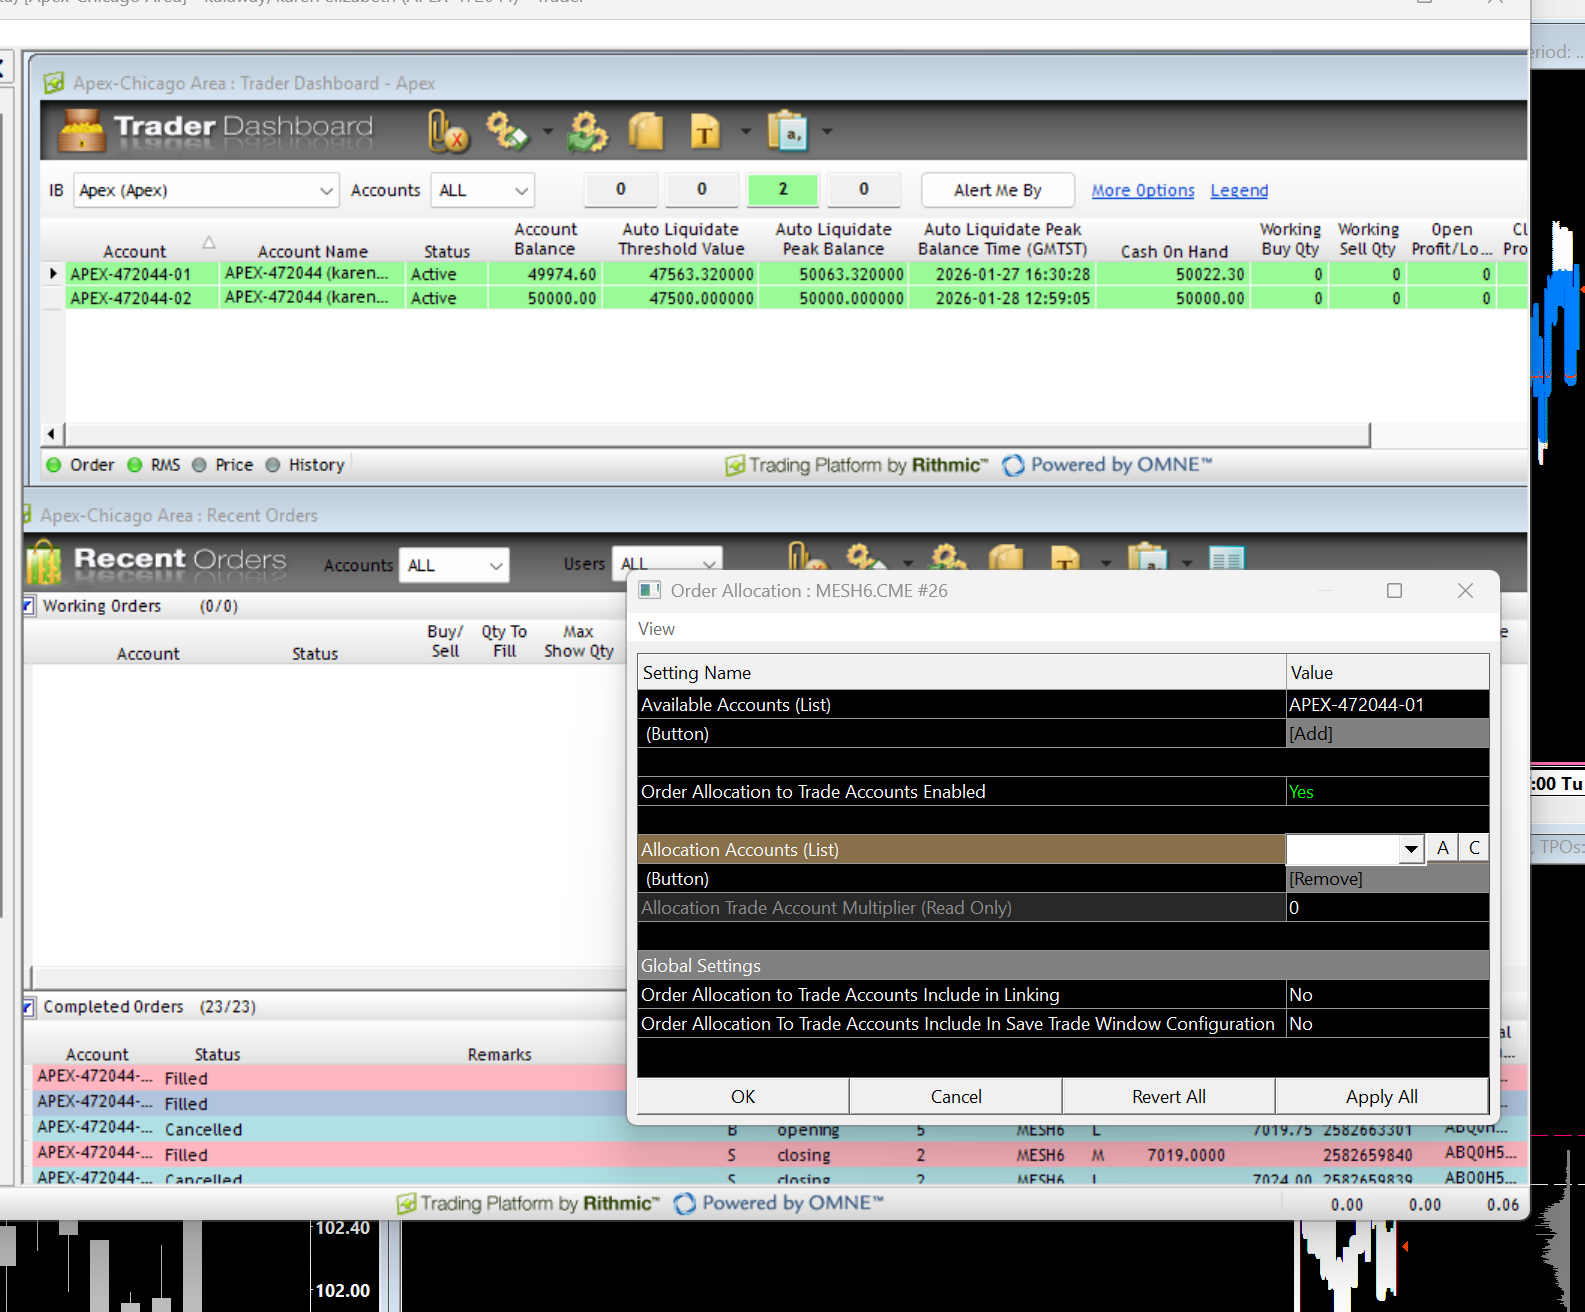Click Cancel in the Order Allocation dialog
The height and width of the screenshot is (1312, 1585).
pyautogui.click(x=956, y=1096)
